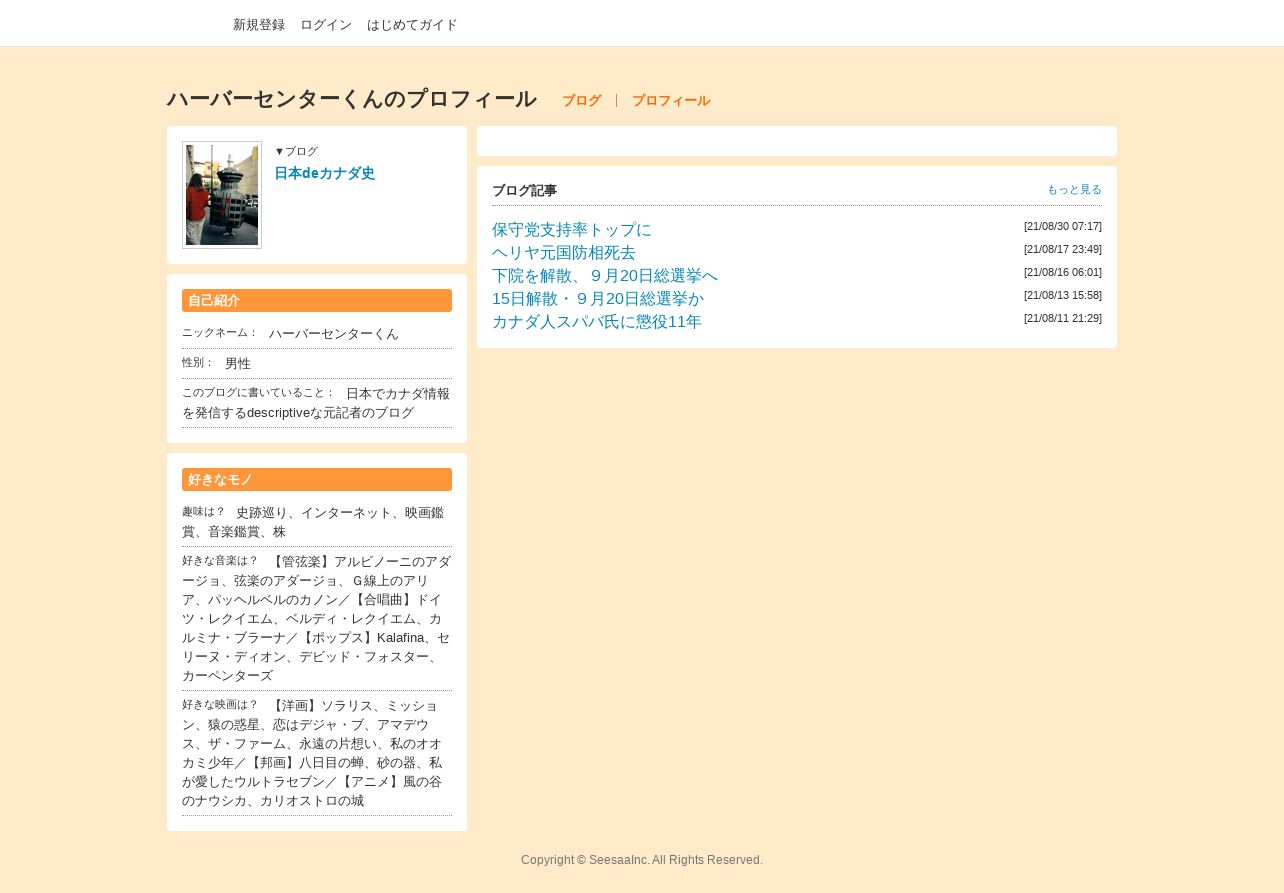Screen dimensions: 1284x893
Task: Click the ログイン login link
Action: pyautogui.click(x=326, y=25)
